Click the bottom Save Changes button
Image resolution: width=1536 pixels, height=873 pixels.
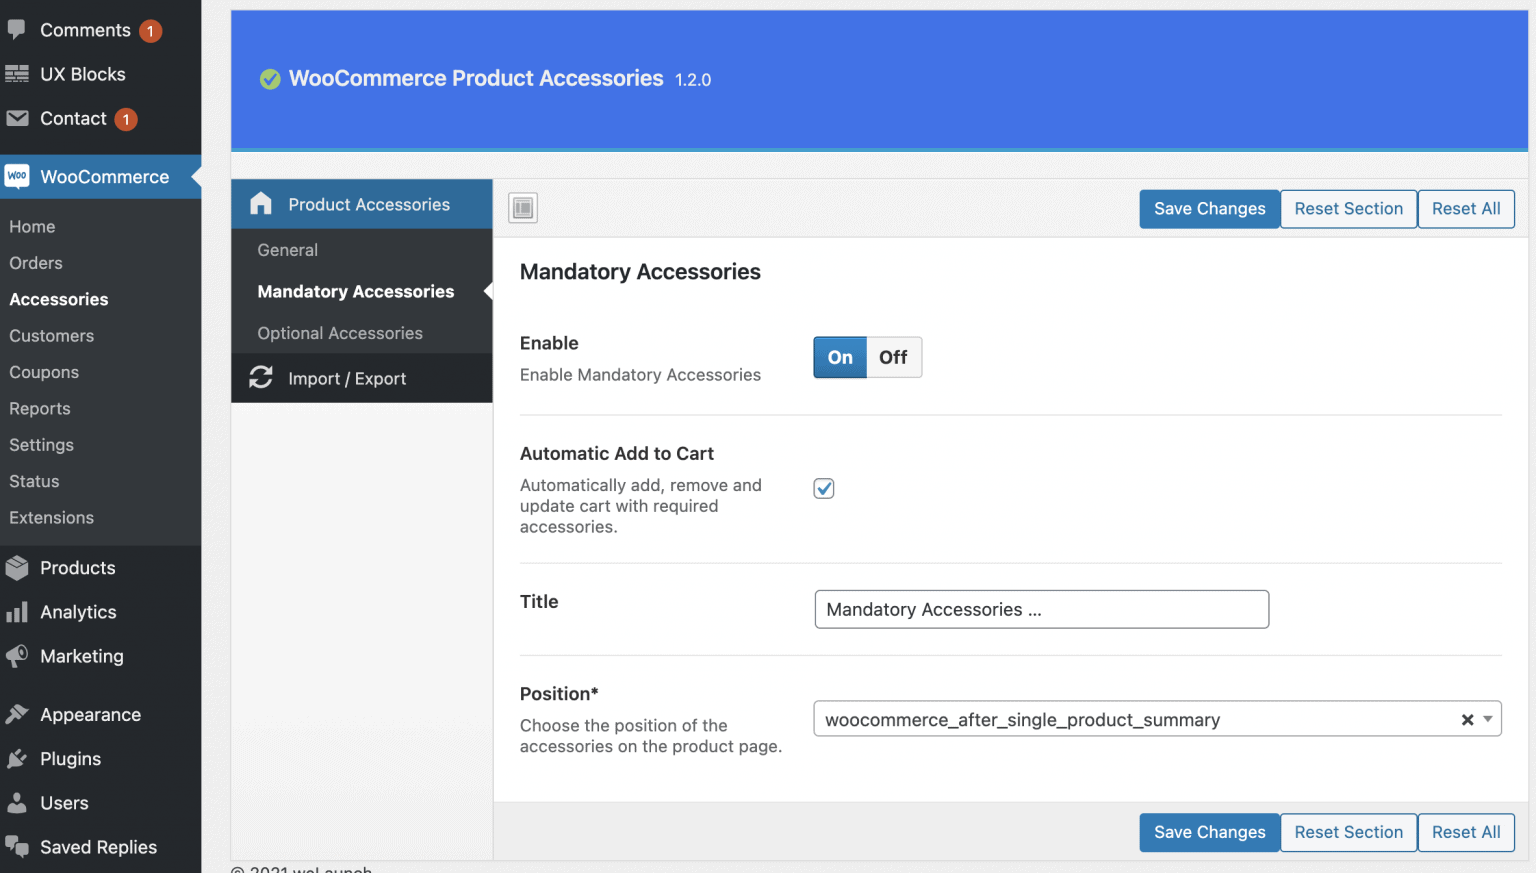(1209, 832)
